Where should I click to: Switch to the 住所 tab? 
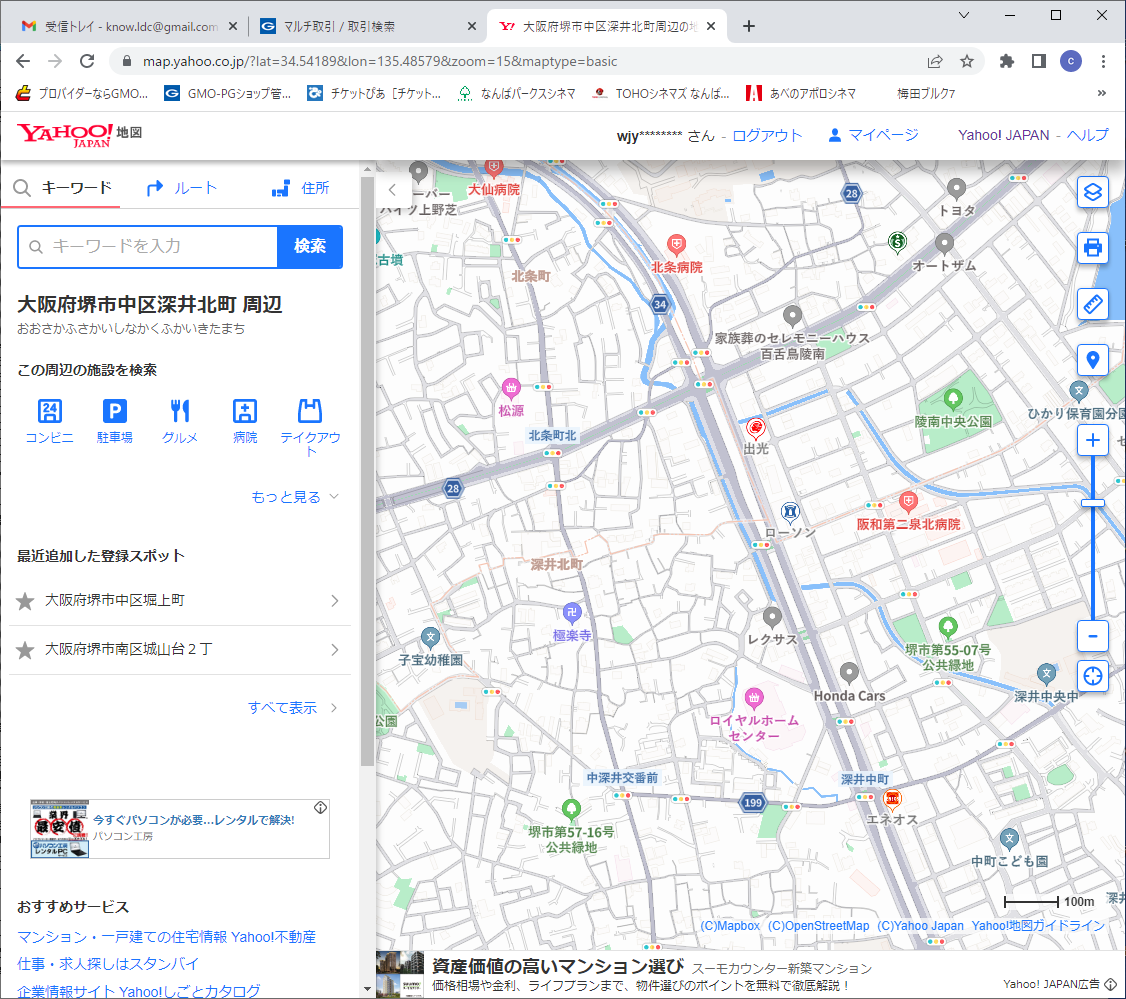(300, 188)
